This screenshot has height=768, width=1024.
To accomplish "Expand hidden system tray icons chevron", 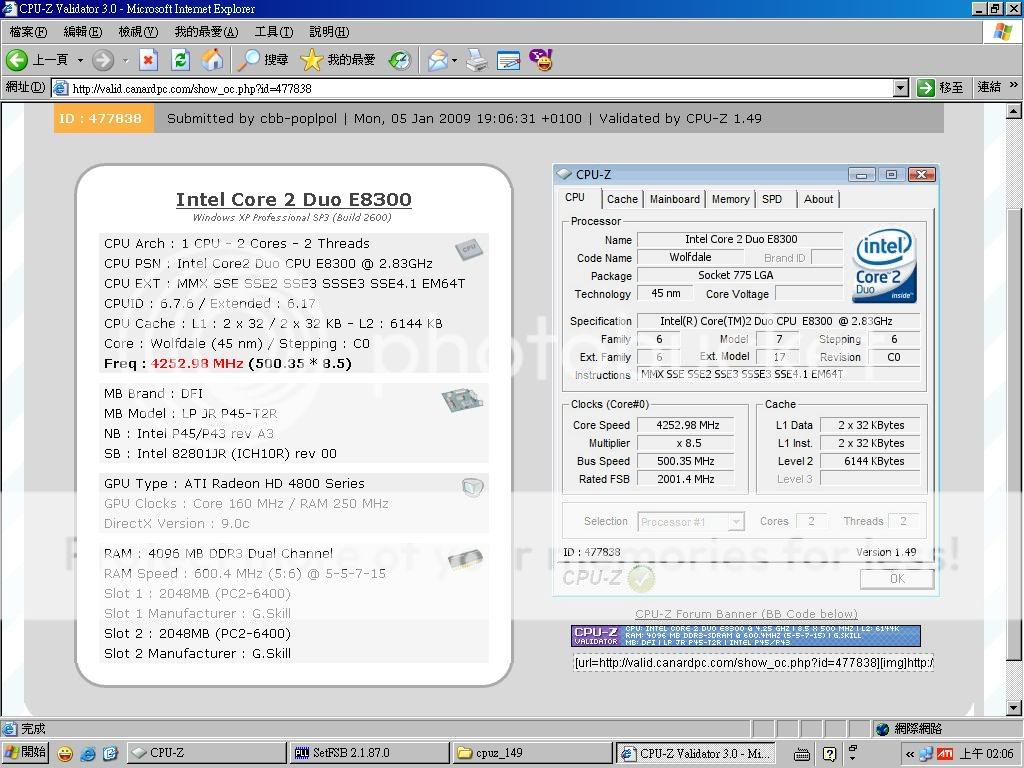I will tap(909, 754).
